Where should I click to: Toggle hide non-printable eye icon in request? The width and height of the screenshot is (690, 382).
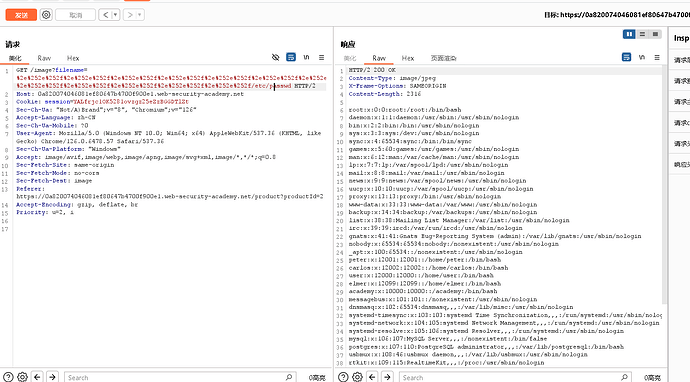click(x=275, y=57)
